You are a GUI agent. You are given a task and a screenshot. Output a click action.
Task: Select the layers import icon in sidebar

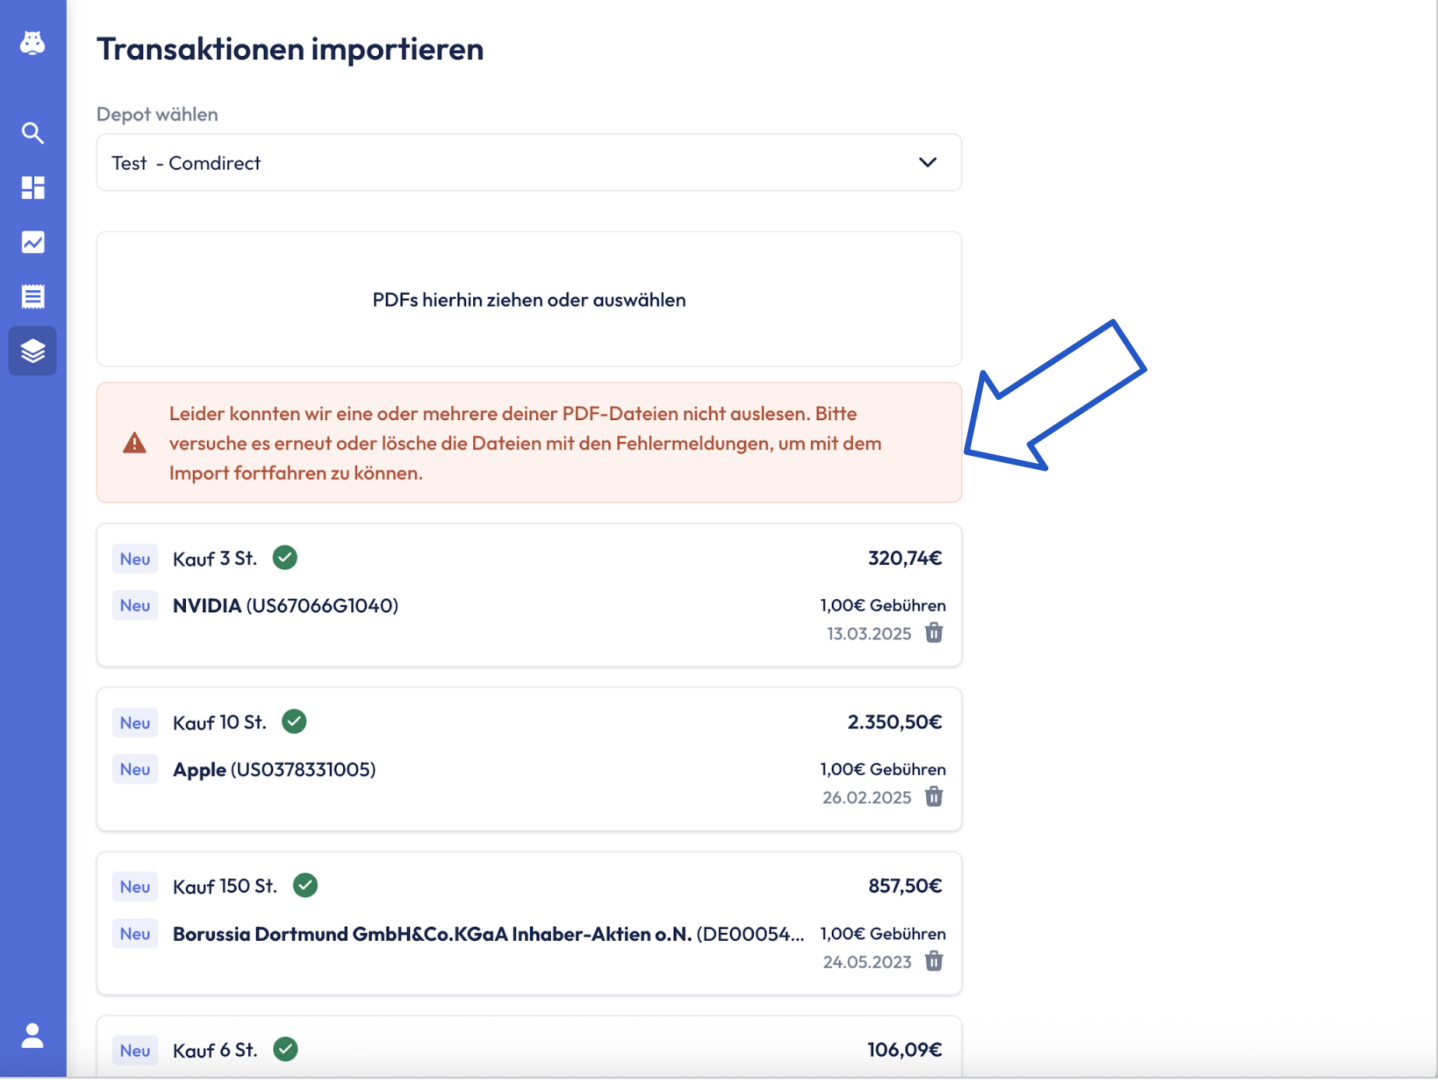click(33, 351)
